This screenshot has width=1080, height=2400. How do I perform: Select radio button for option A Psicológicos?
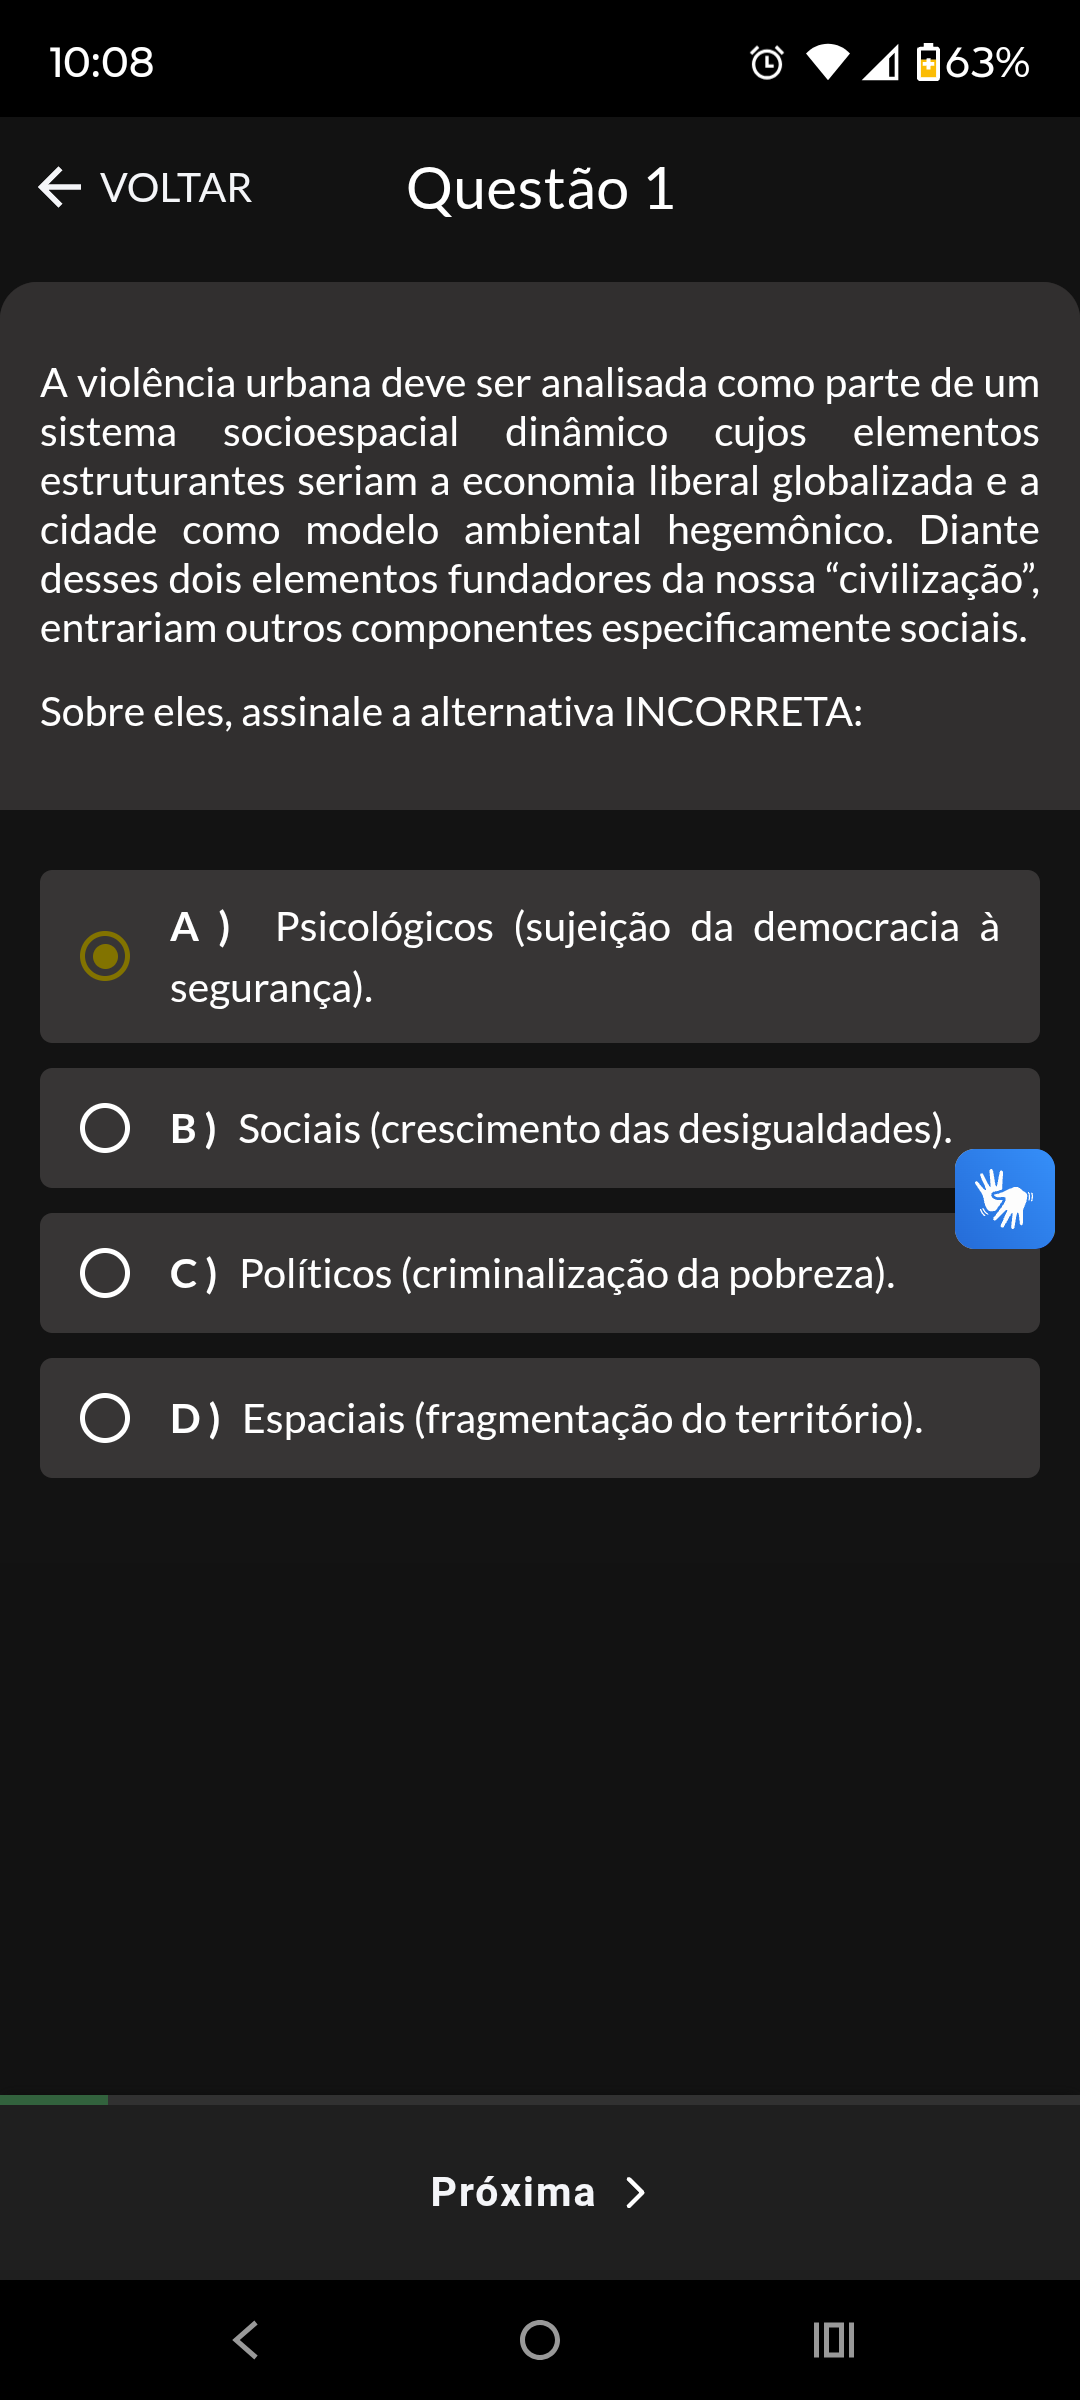coord(105,956)
